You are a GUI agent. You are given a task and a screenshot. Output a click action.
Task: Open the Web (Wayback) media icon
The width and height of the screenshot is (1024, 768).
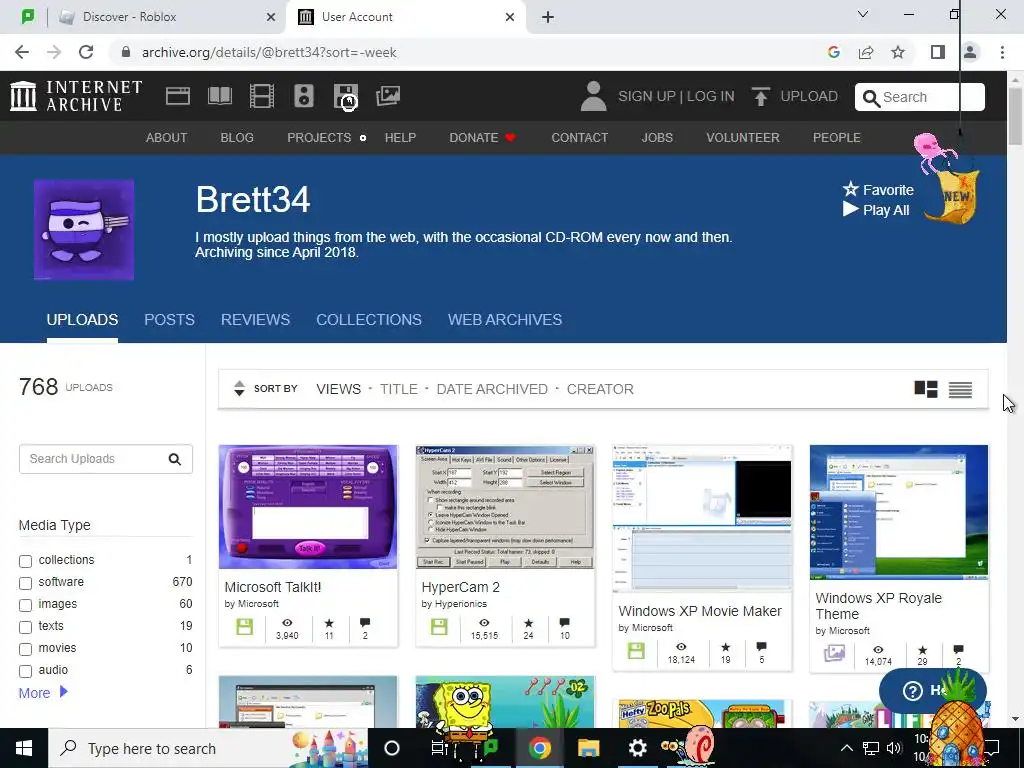(x=178, y=96)
